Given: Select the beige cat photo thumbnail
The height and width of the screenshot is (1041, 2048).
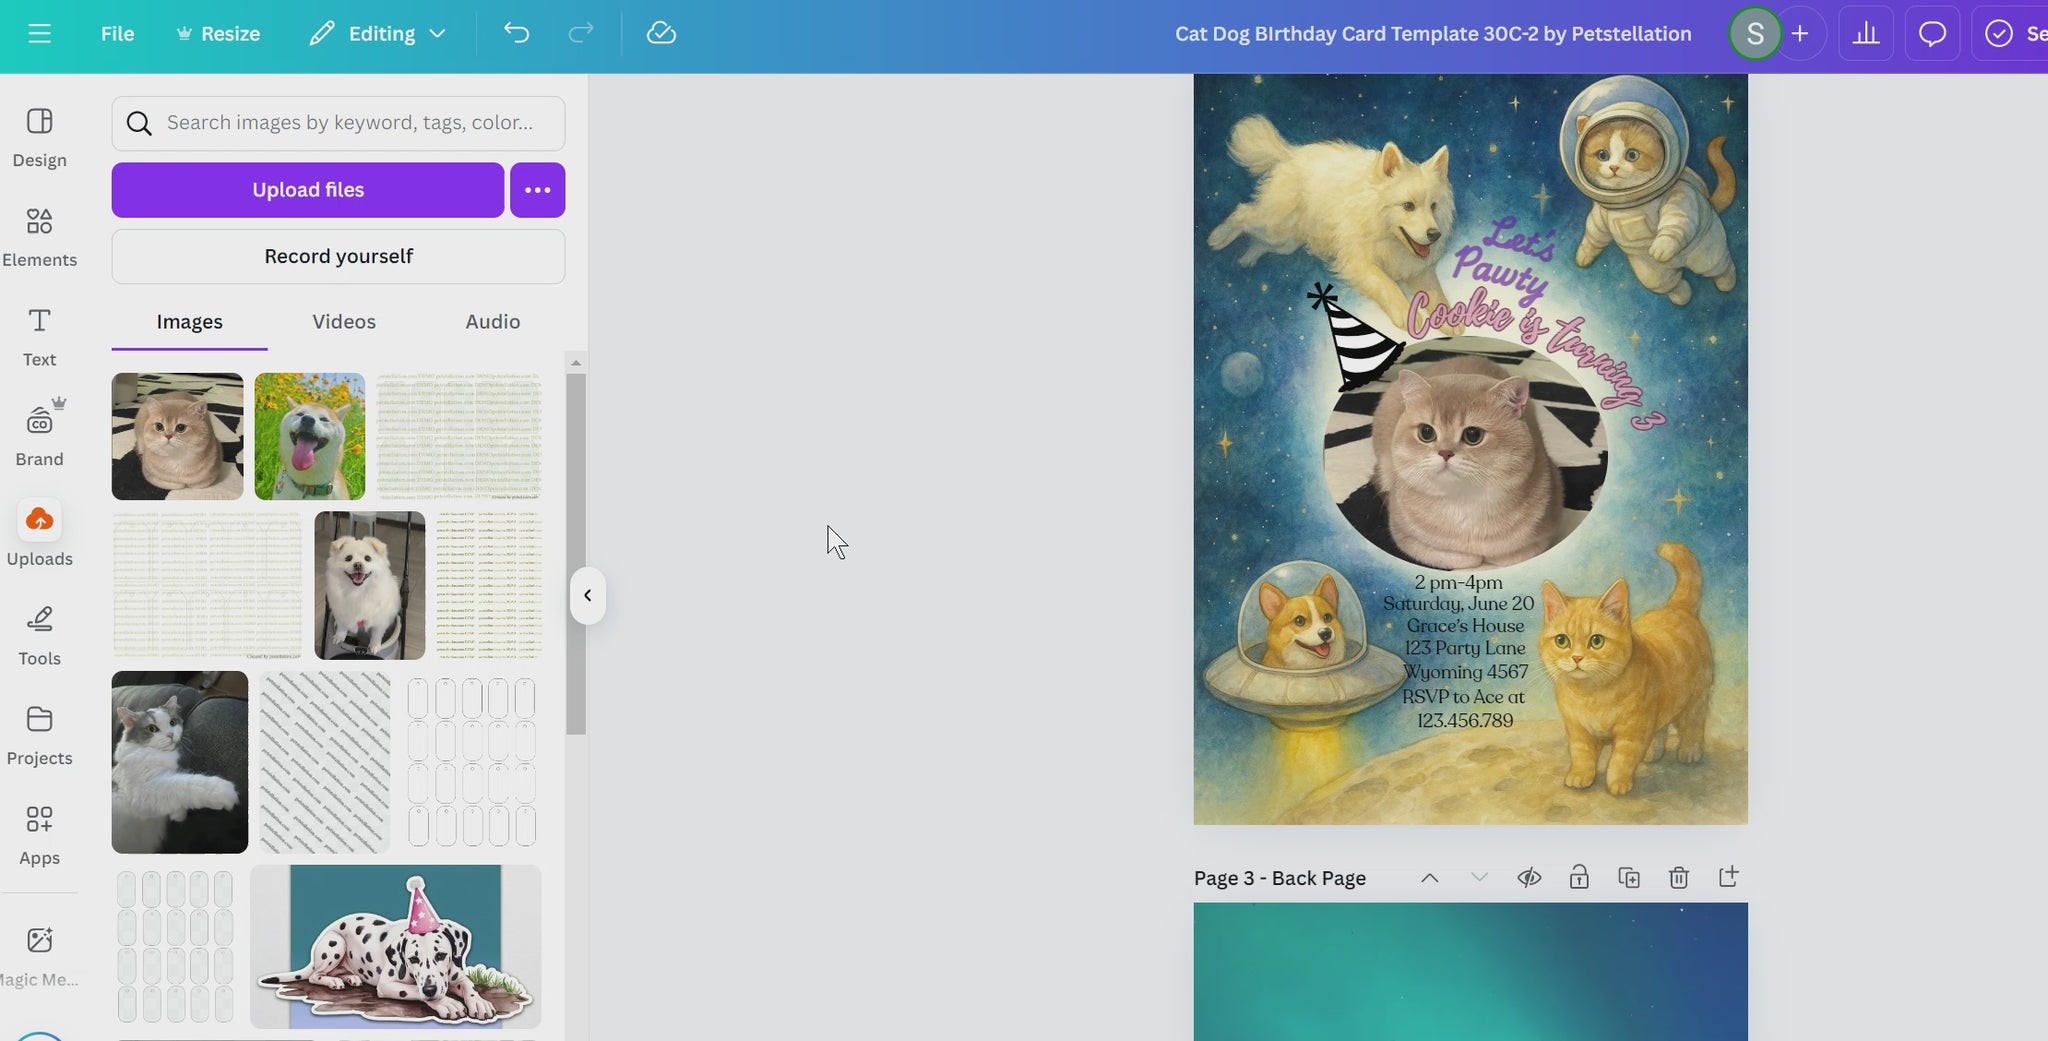Looking at the screenshot, I should point(177,436).
